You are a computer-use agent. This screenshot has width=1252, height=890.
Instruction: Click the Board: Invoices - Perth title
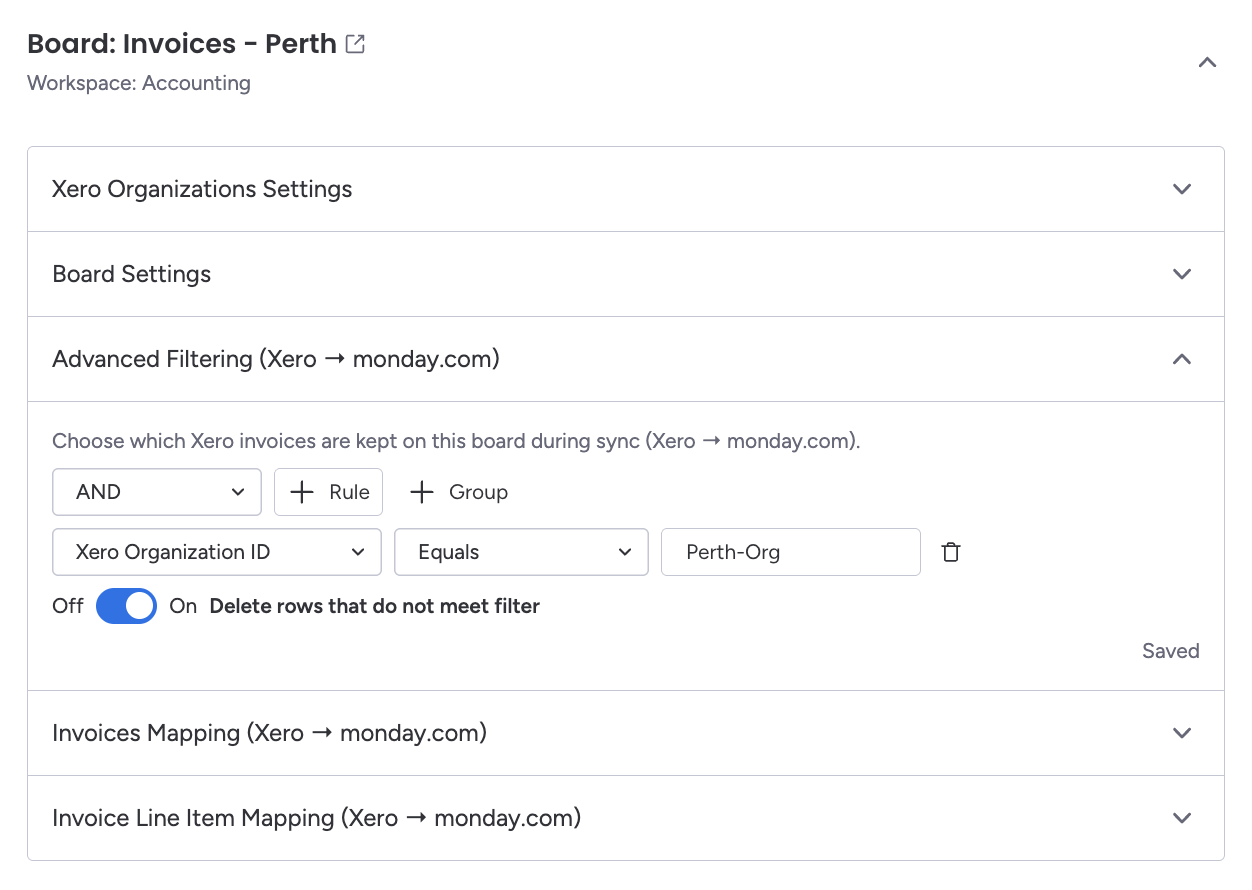click(181, 44)
